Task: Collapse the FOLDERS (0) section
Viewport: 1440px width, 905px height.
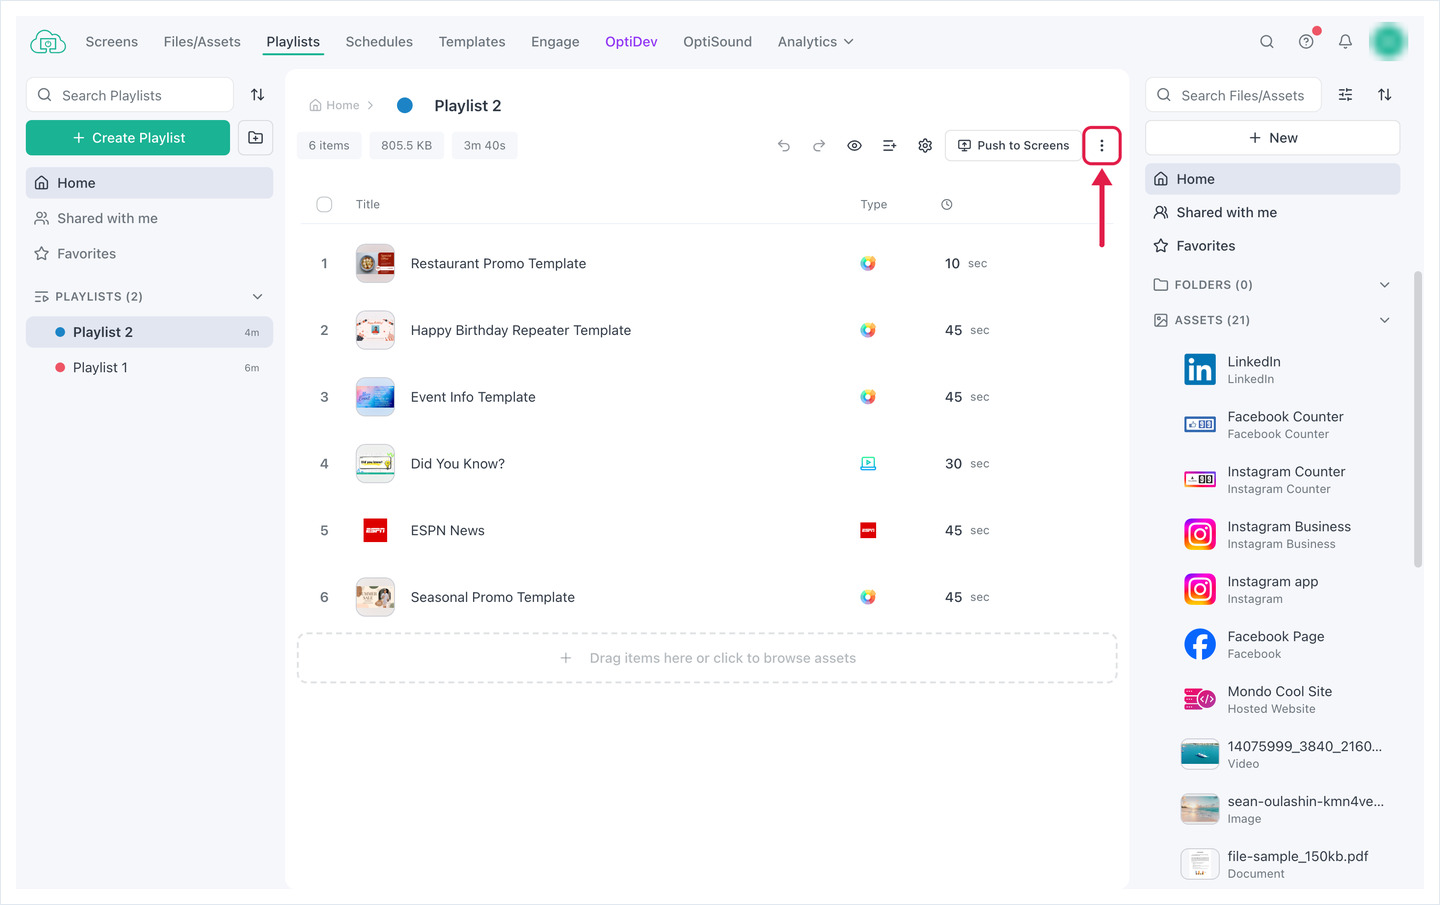Action: click(1385, 285)
